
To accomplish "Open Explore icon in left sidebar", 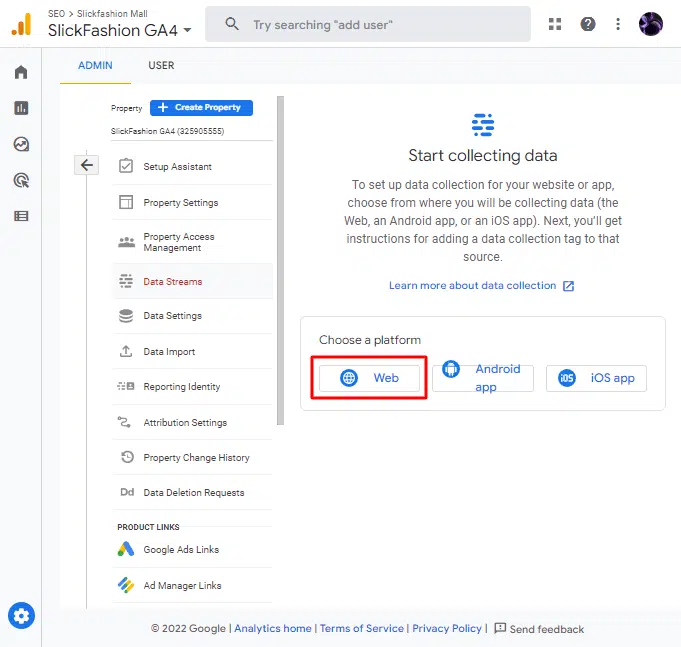I will [x=21, y=144].
